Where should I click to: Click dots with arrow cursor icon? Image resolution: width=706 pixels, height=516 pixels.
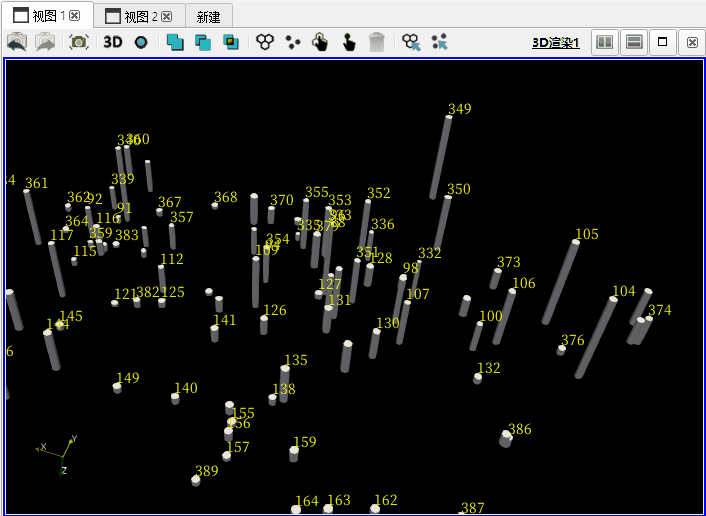click(x=440, y=42)
